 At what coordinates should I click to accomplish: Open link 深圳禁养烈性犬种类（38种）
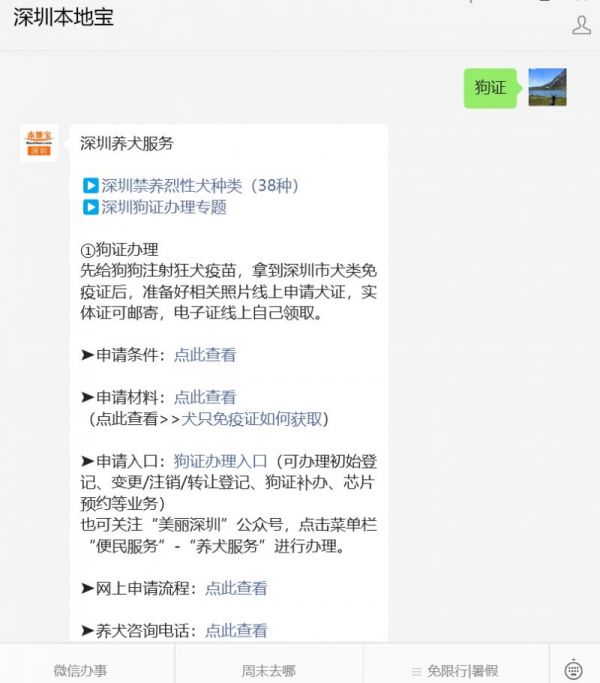200,186
